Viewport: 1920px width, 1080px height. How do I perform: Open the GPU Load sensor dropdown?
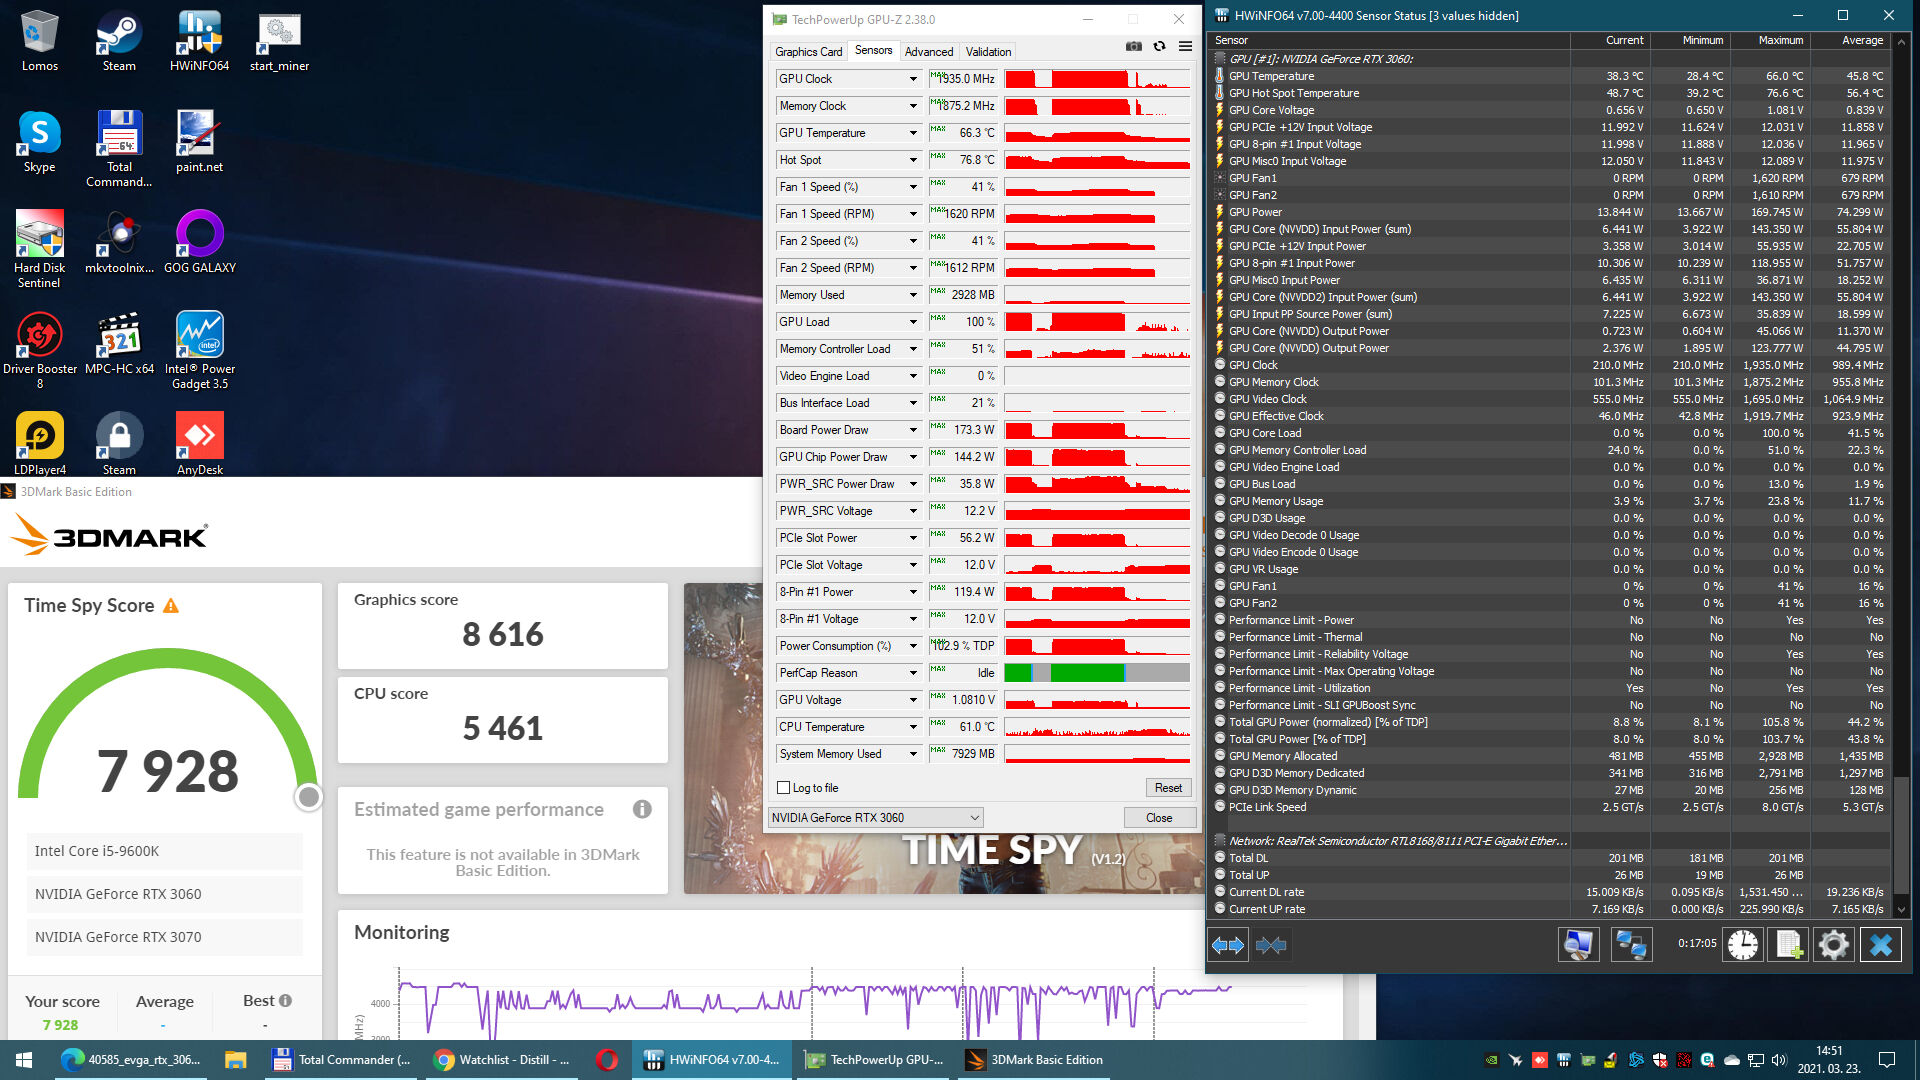click(912, 322)
